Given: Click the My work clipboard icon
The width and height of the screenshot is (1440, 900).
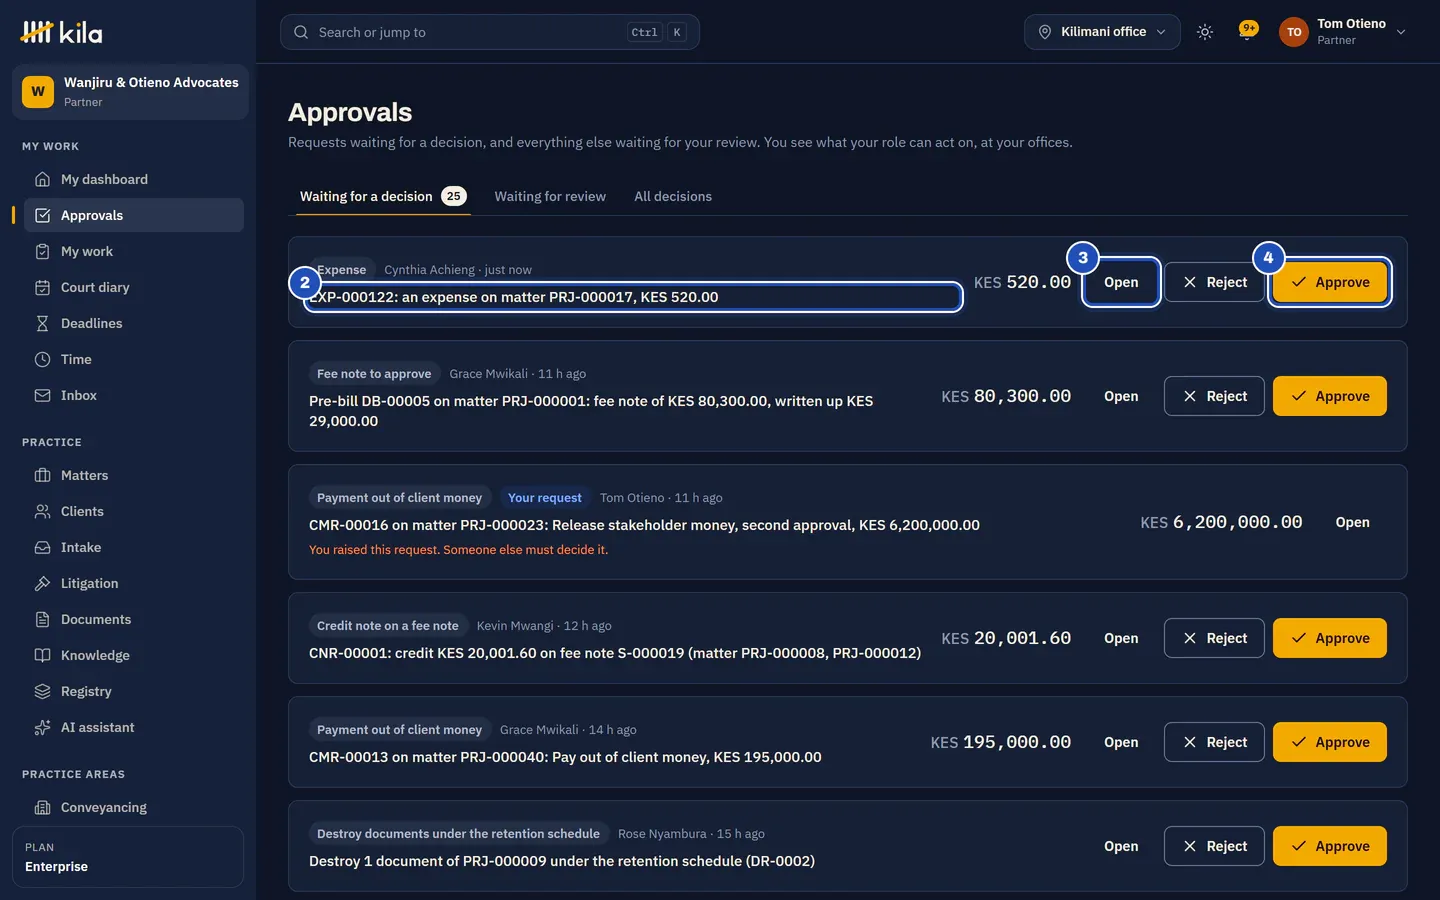Looking at the screenshot, I should click(x=42, y=251).
